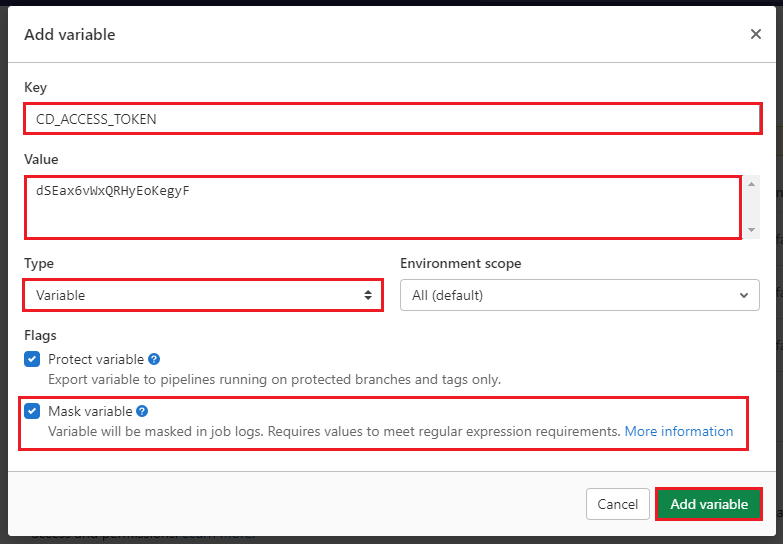Click the Type selector's up-down arrows
This screenshot has height=544, width=783.
(x=368, y=295)
